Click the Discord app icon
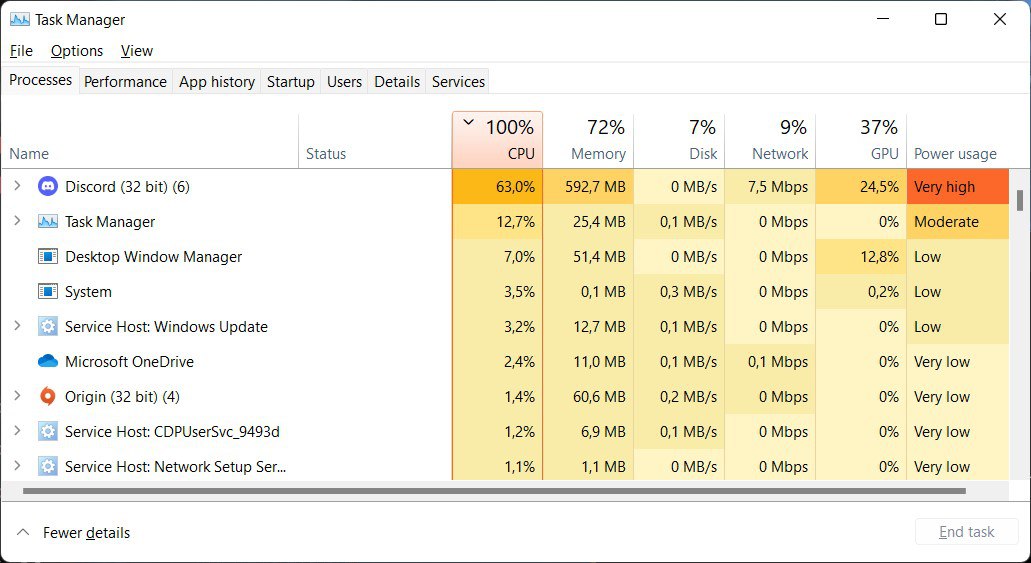1031x563 pixels. (x=47, y=187)
